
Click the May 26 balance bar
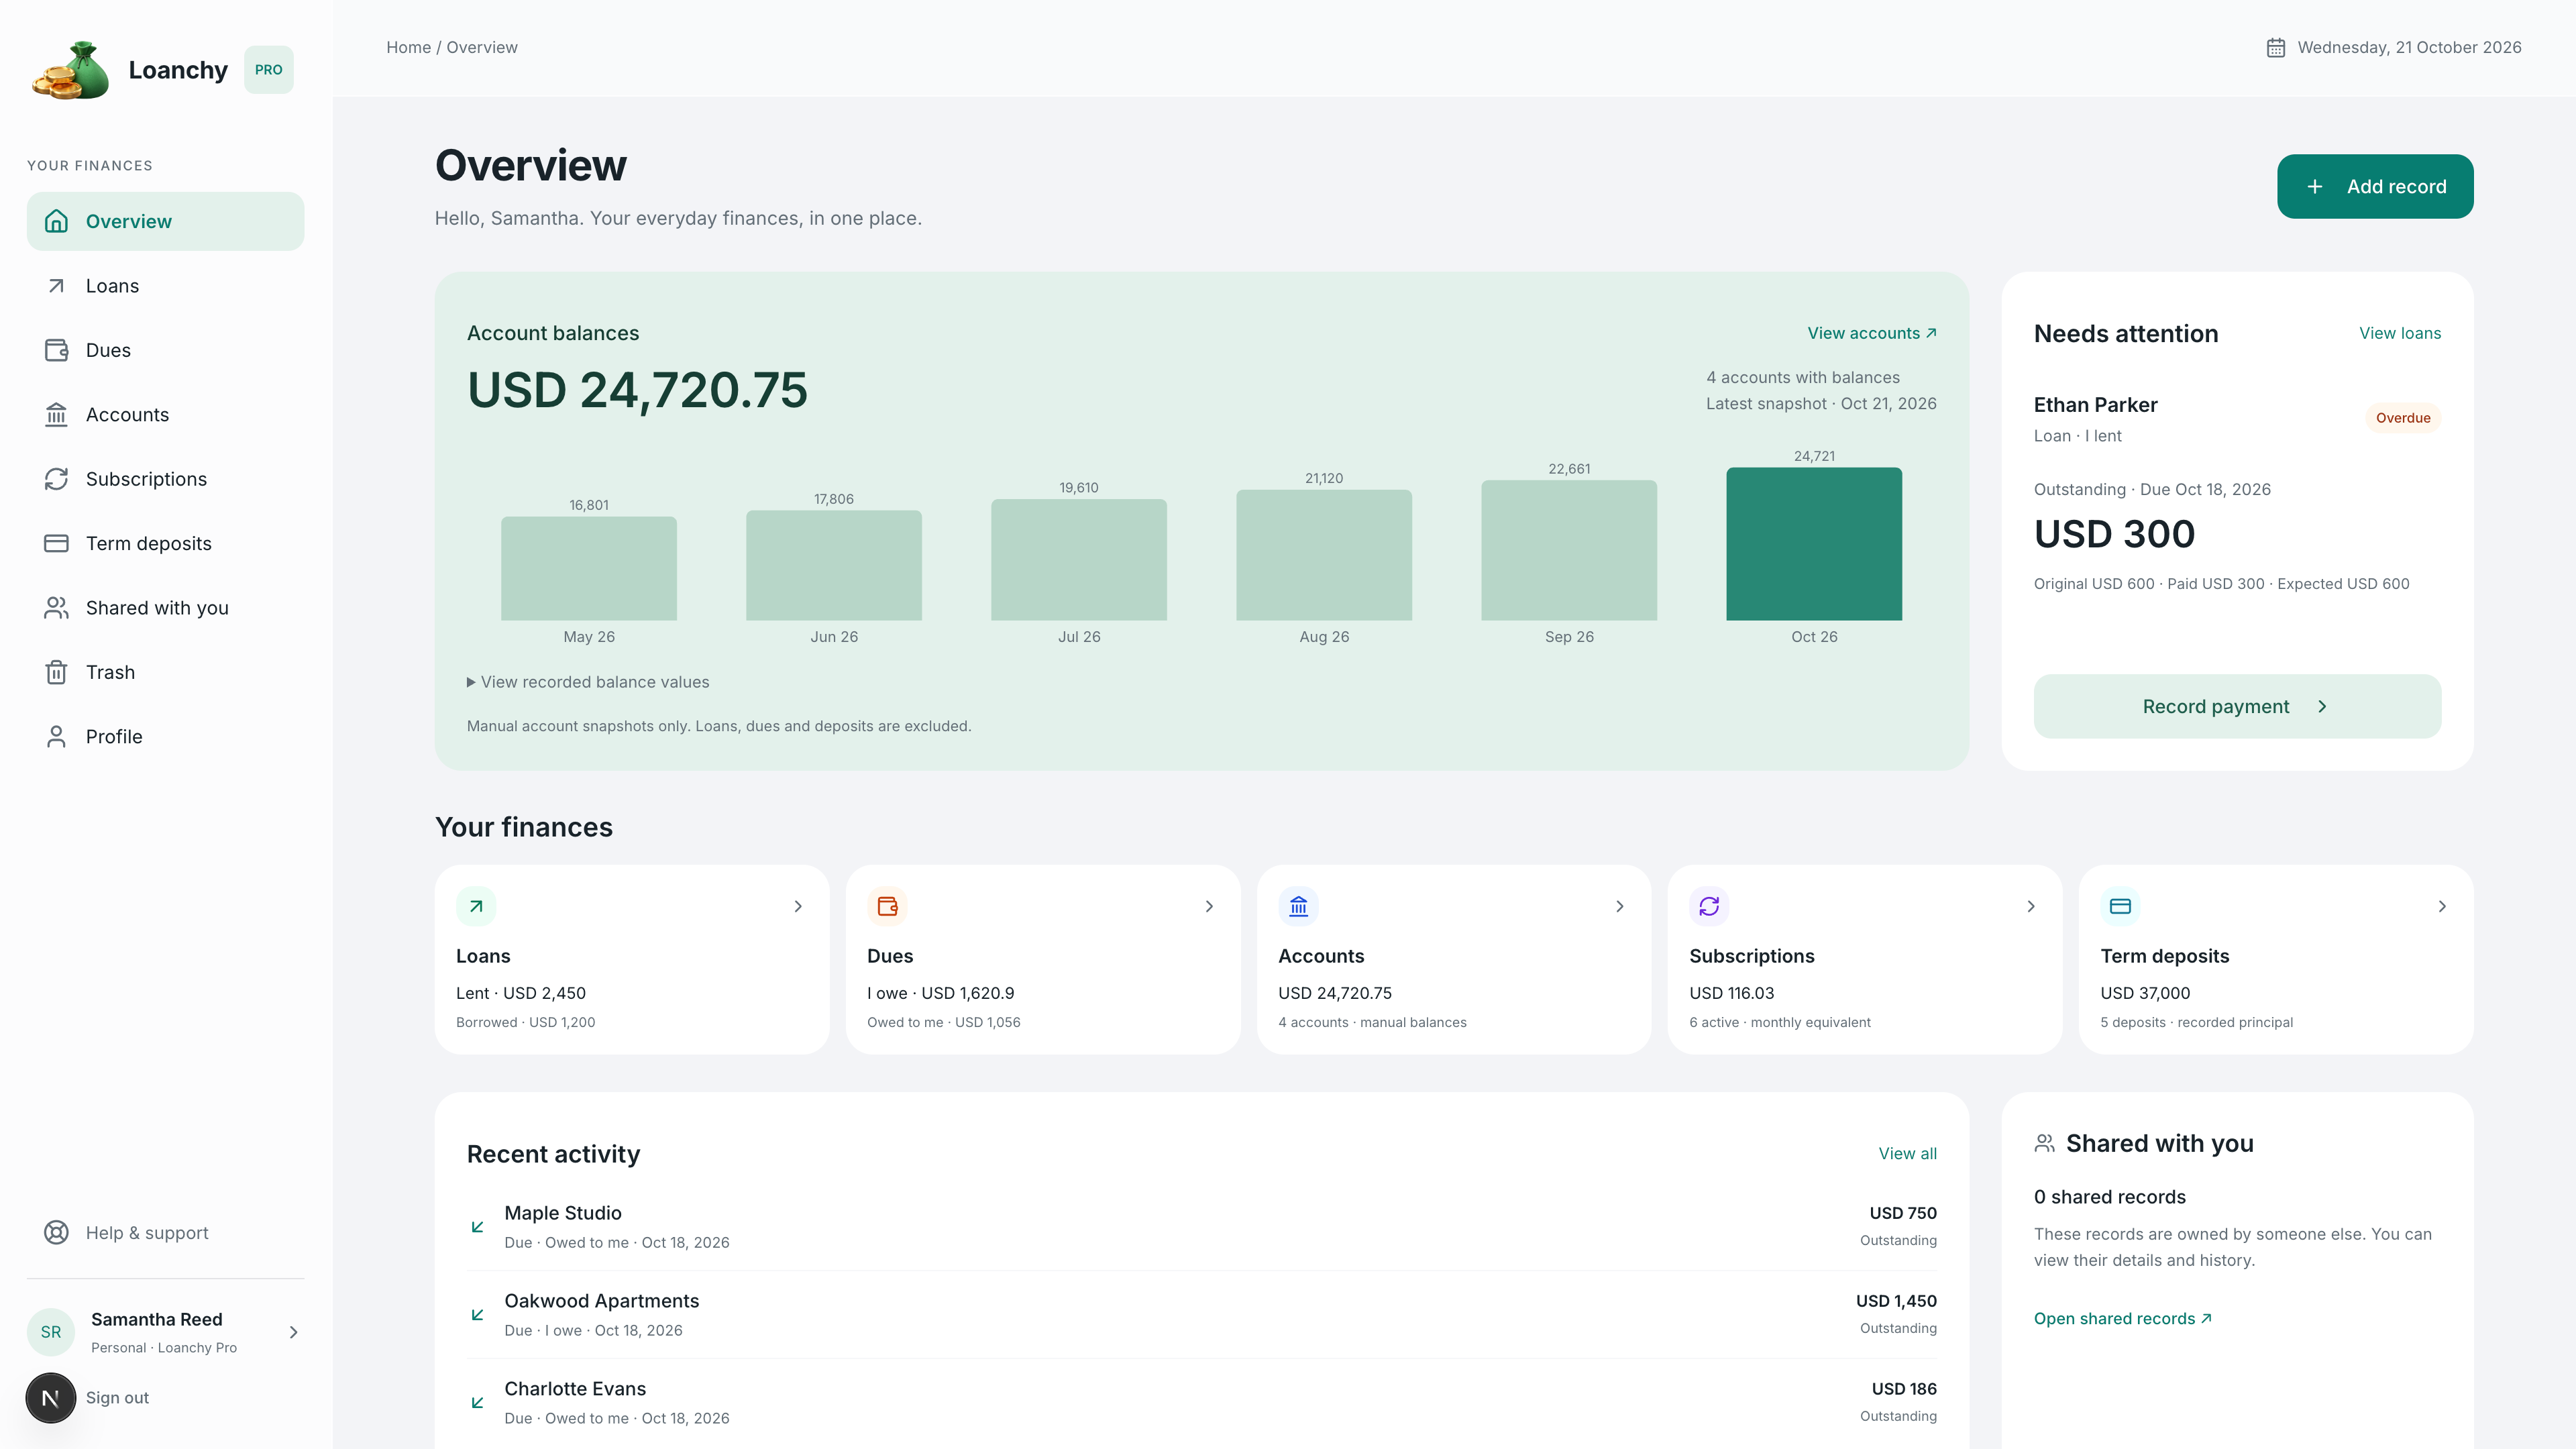click(x=589, y=568)
